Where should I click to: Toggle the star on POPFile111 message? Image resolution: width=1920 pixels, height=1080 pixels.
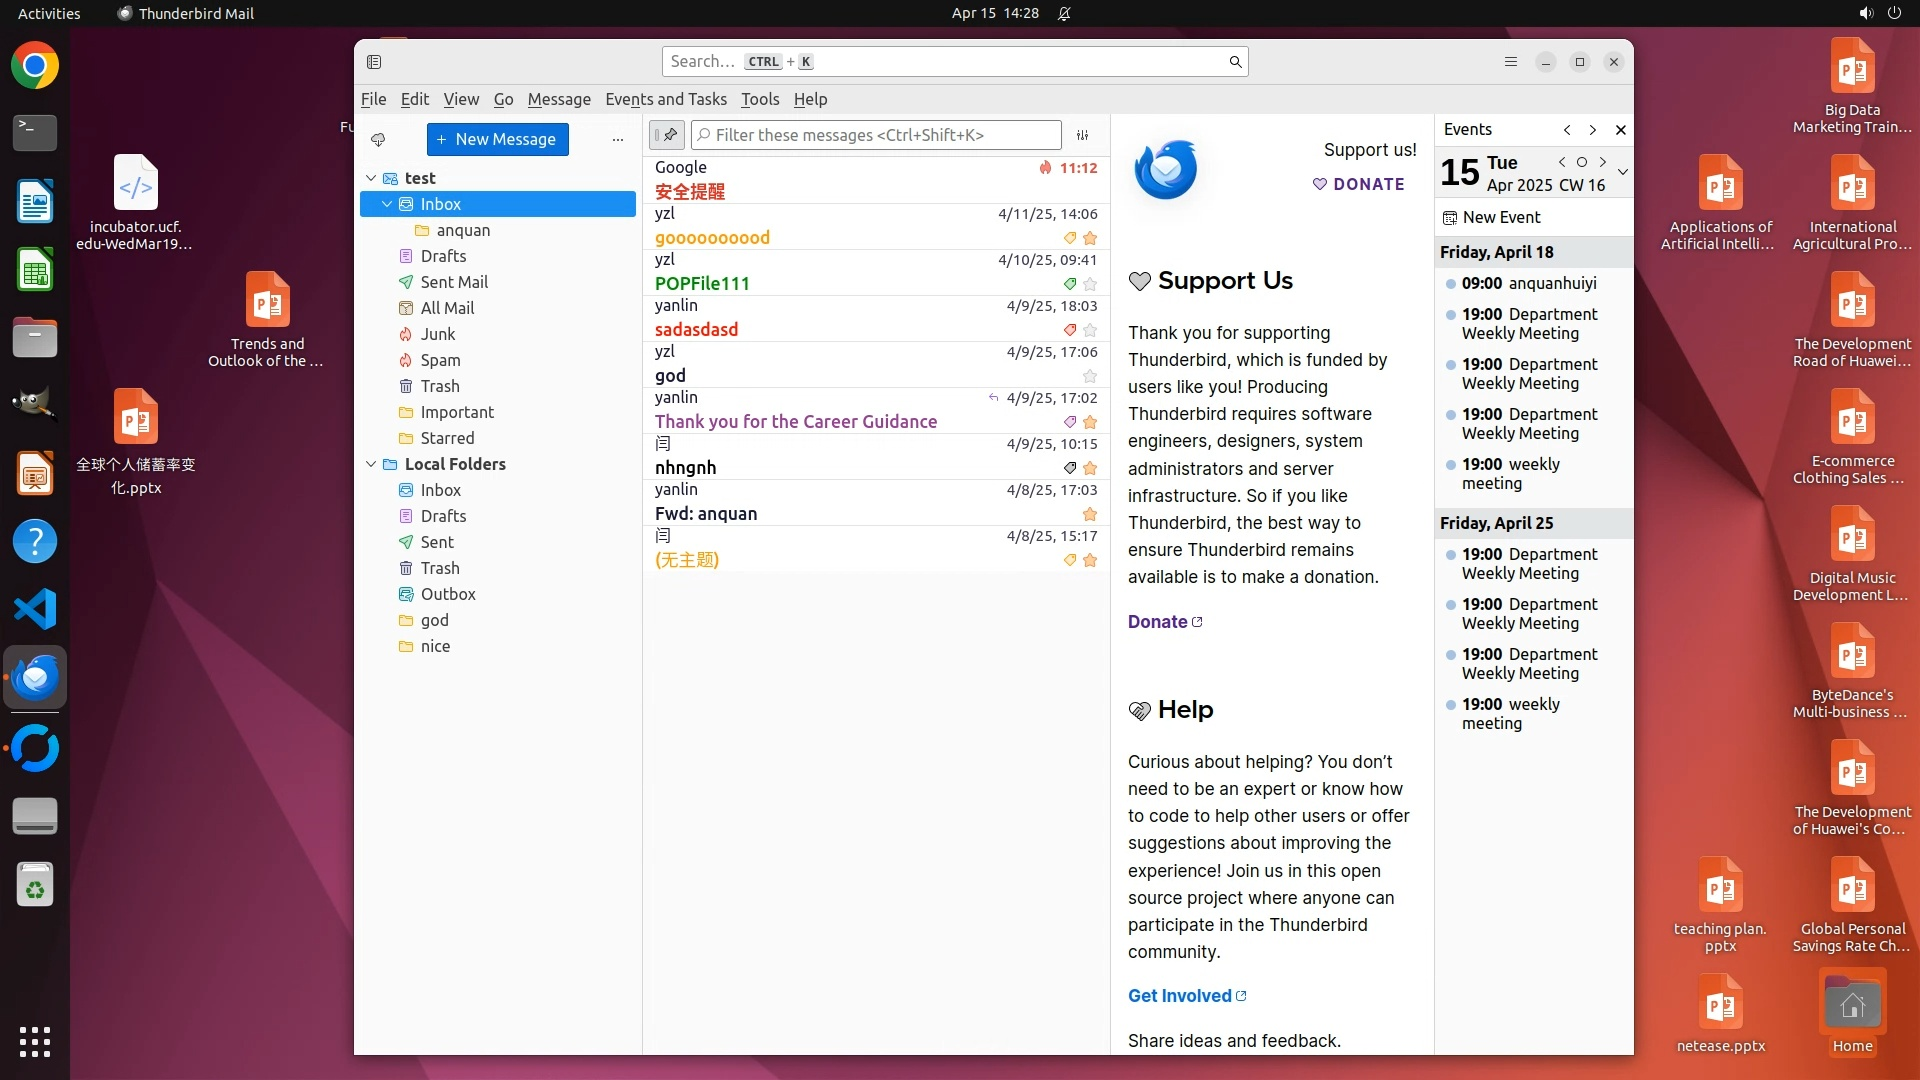click(1090, 284)
